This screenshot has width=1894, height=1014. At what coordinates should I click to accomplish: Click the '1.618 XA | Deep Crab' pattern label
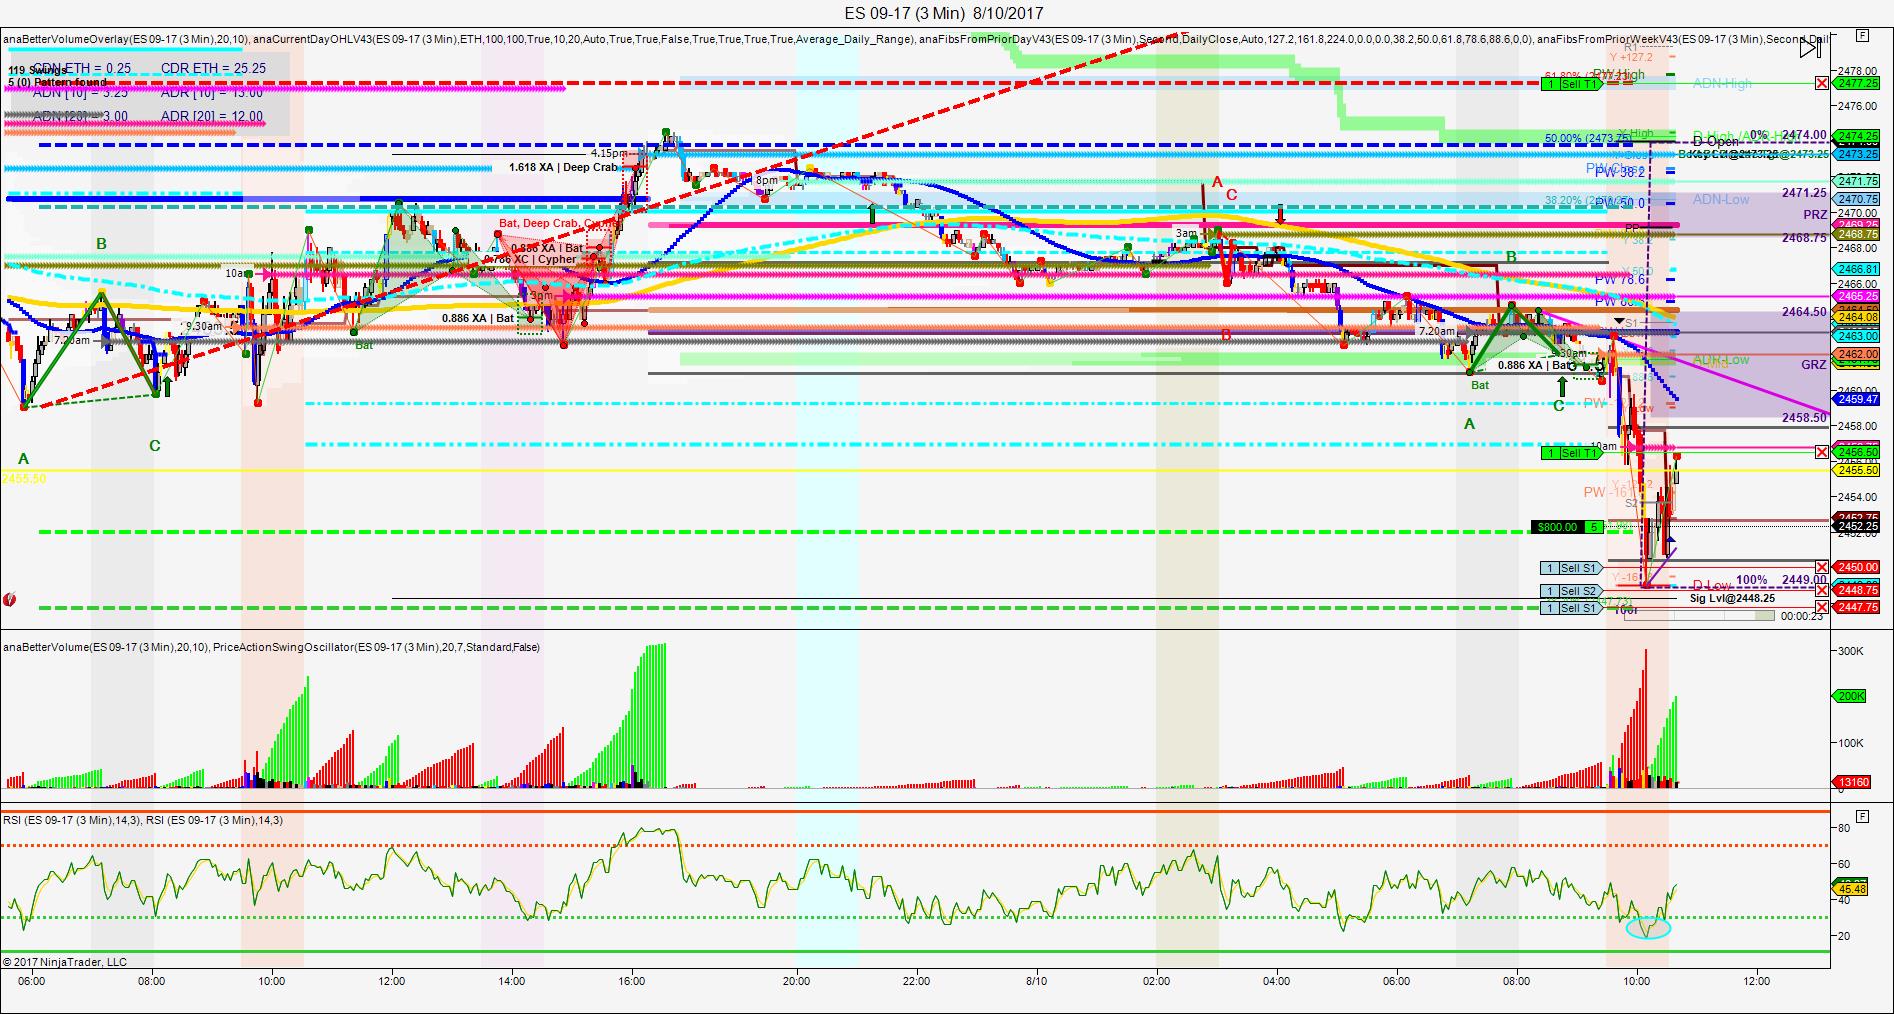(563, 167)
